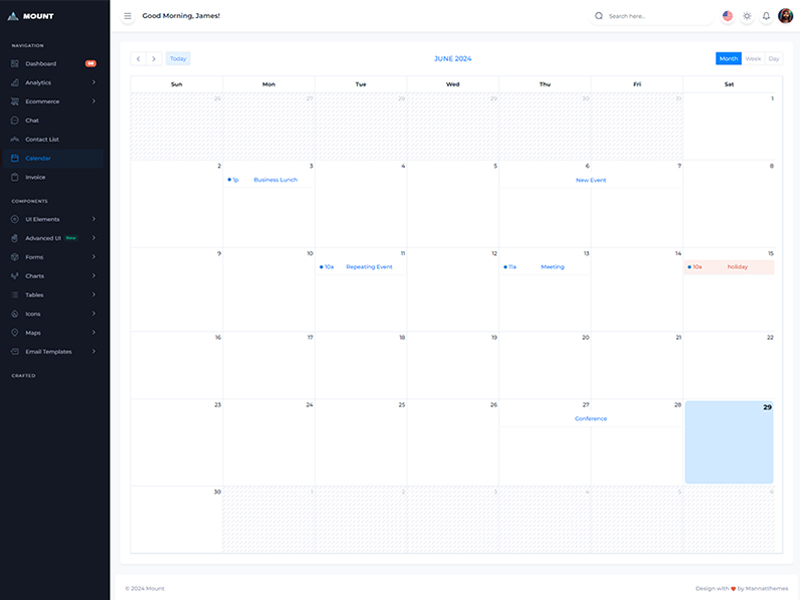The height and width of the screenshot is (600, 800).
Task: Click the New badge on Advanced UI
Action: pyautogui.click(x=71, y=238)
